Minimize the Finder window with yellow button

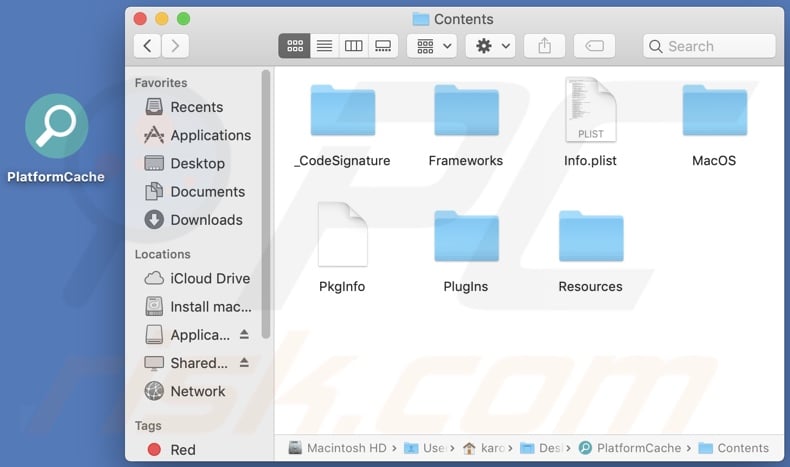pyautogui.click(x=162, y=19)
